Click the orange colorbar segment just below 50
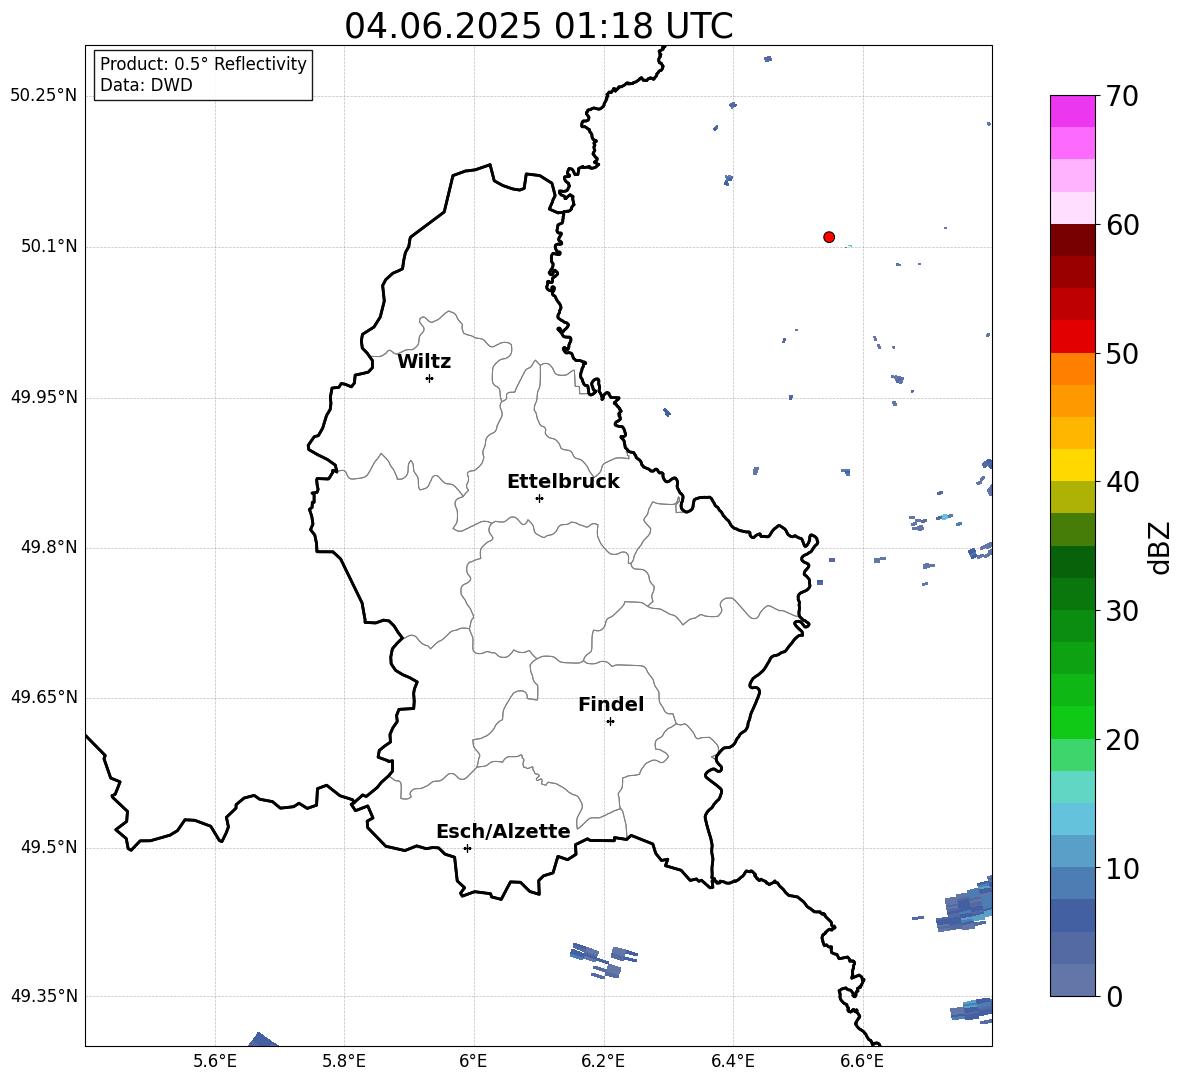The image size is (1184, 1081). point(1073,369)
